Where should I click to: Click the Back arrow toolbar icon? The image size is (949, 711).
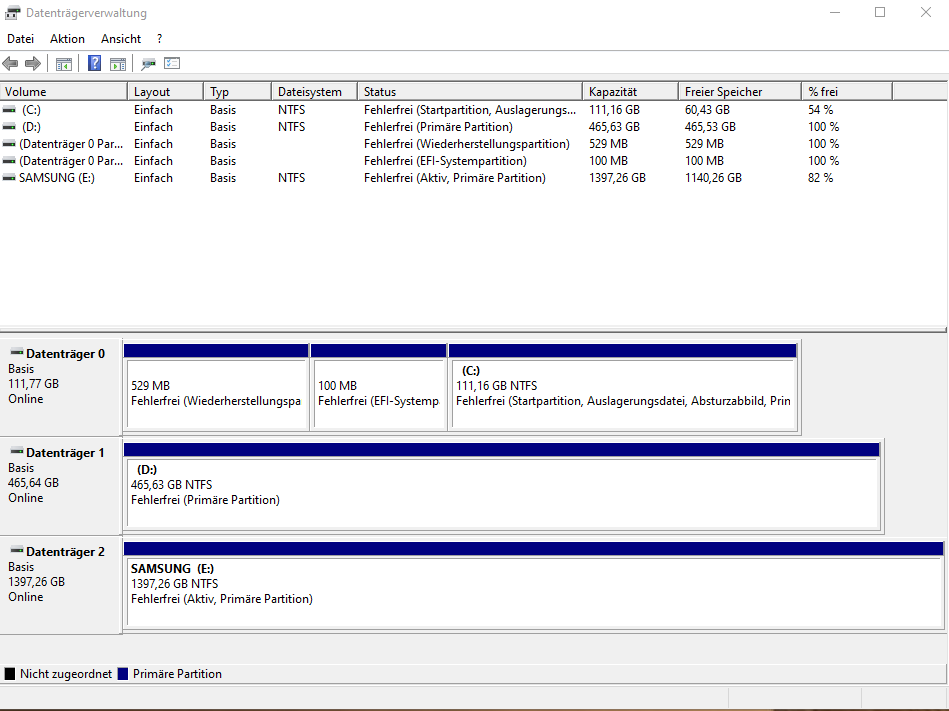point(10,64)
